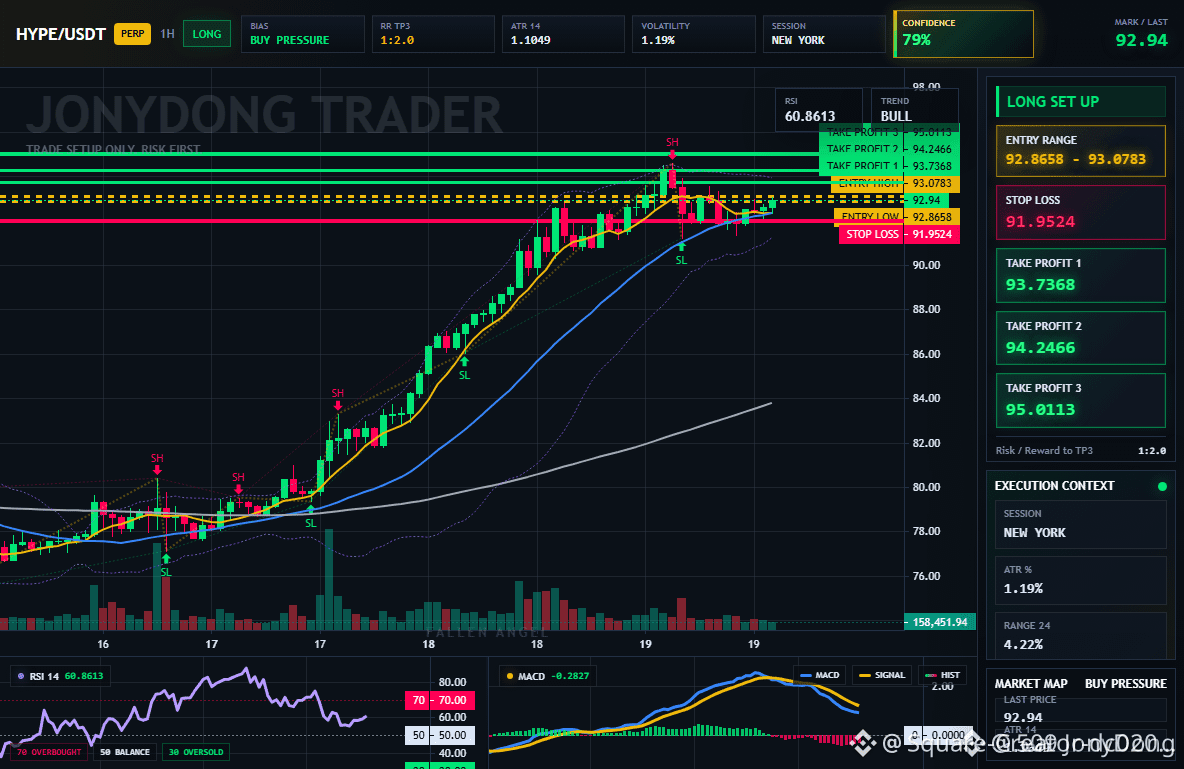Viewport: 1184px width, 769px height.
Task: Click the yellow PERP badge
Action: pos(132,34)
